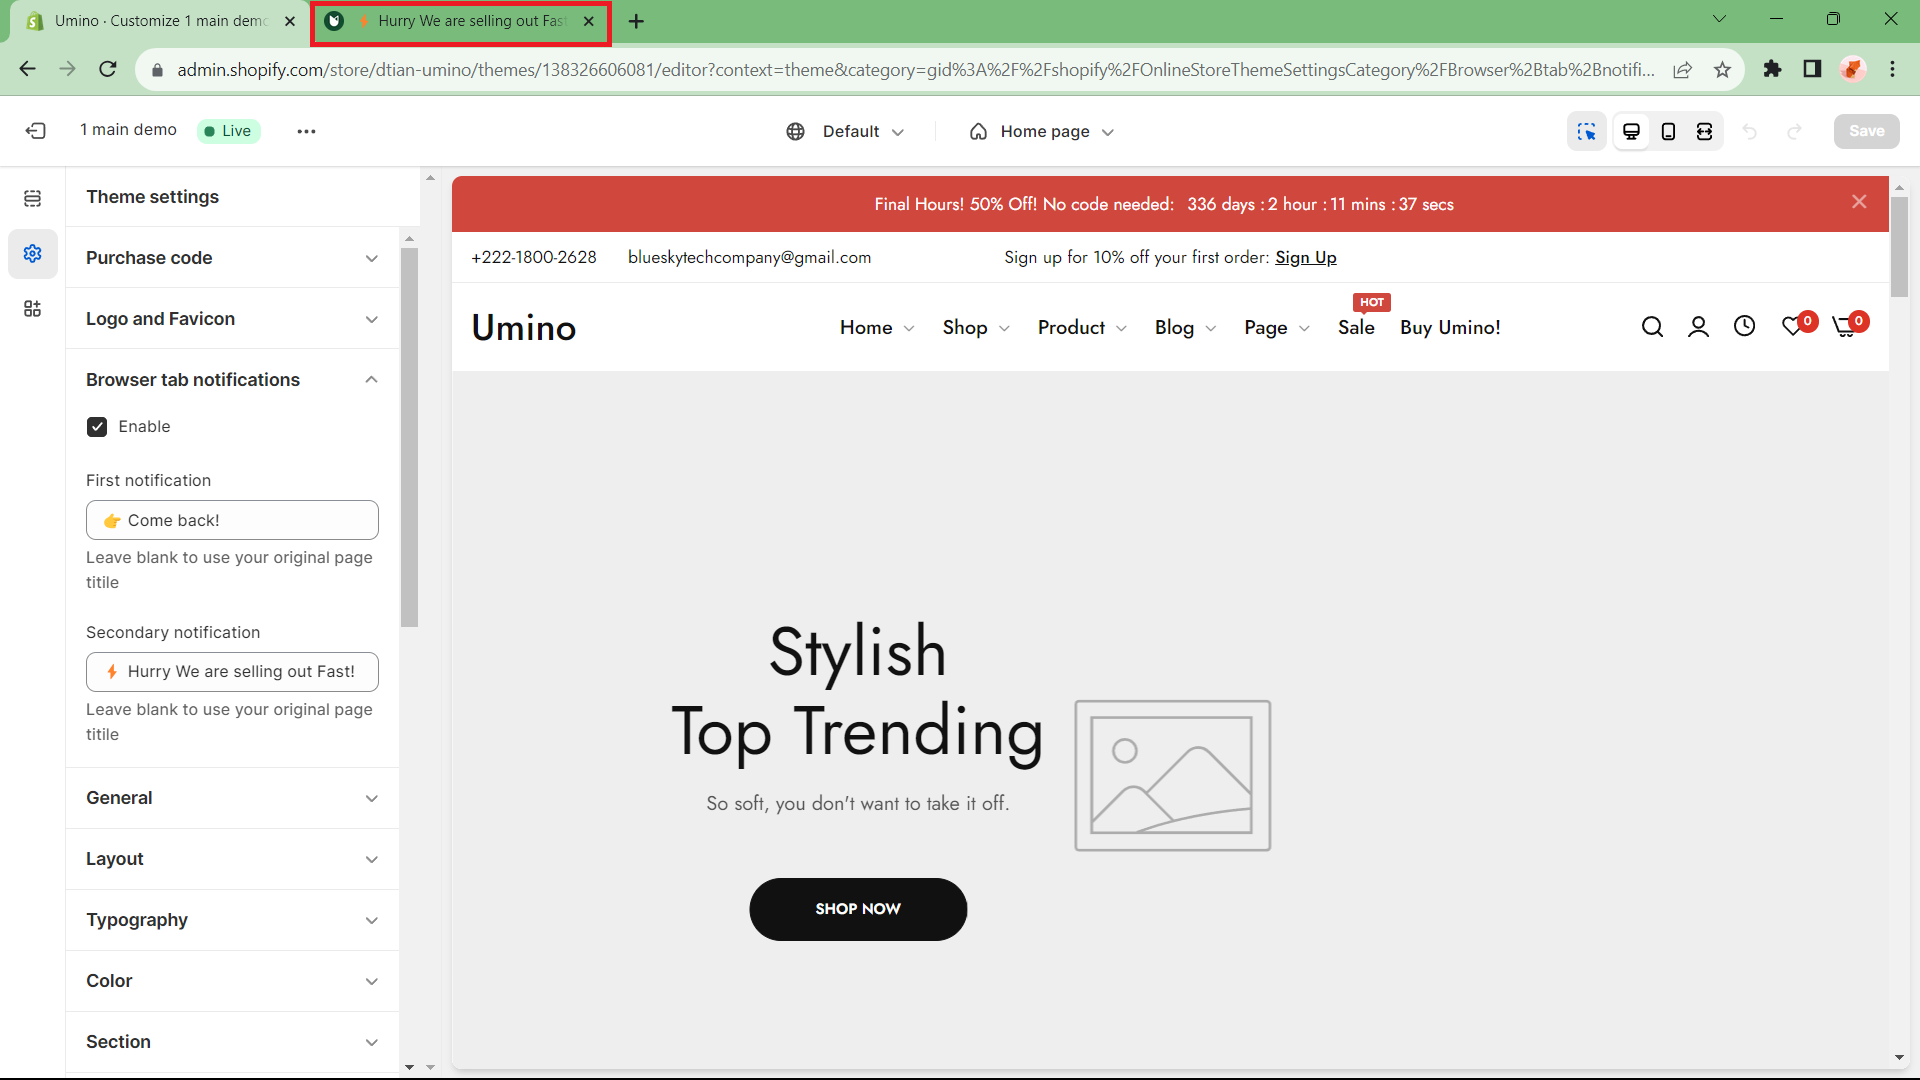Open the Home page template dropdown
The image size is (1920, 1080).
1042,132
